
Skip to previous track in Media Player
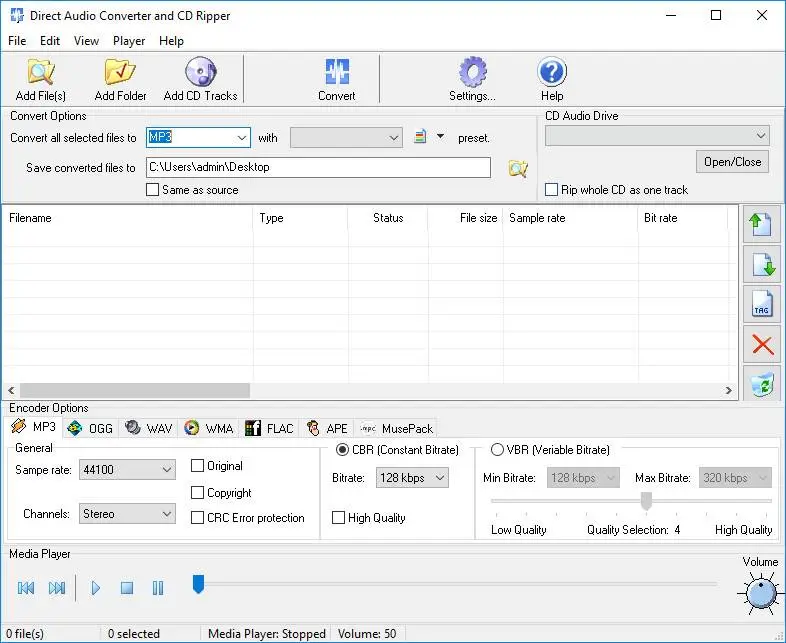point(26,587)
